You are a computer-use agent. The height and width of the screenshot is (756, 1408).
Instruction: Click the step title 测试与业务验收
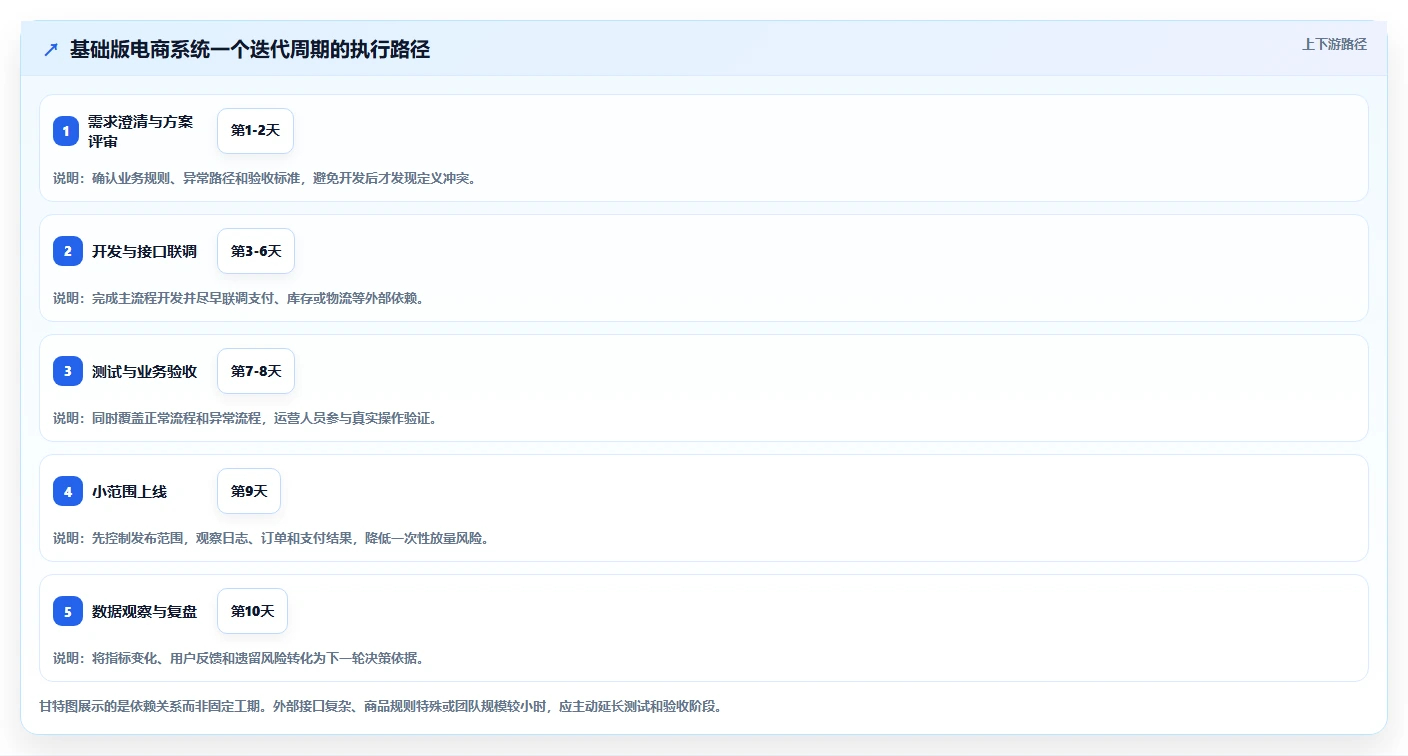tap(145, 371)
